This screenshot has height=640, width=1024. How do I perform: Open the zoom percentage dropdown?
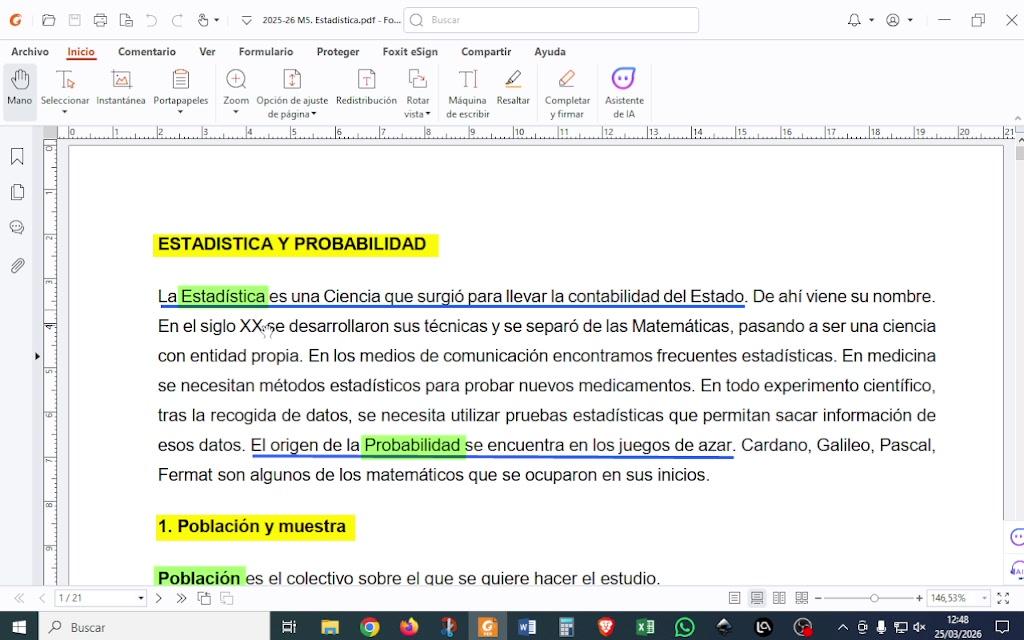(985, 598)
